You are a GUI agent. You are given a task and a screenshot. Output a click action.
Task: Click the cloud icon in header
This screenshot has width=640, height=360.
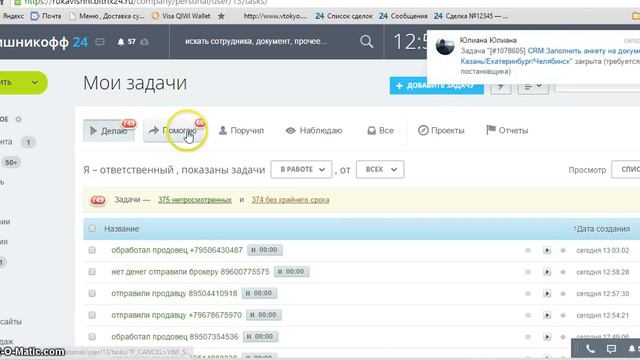(x=144, y=42)
